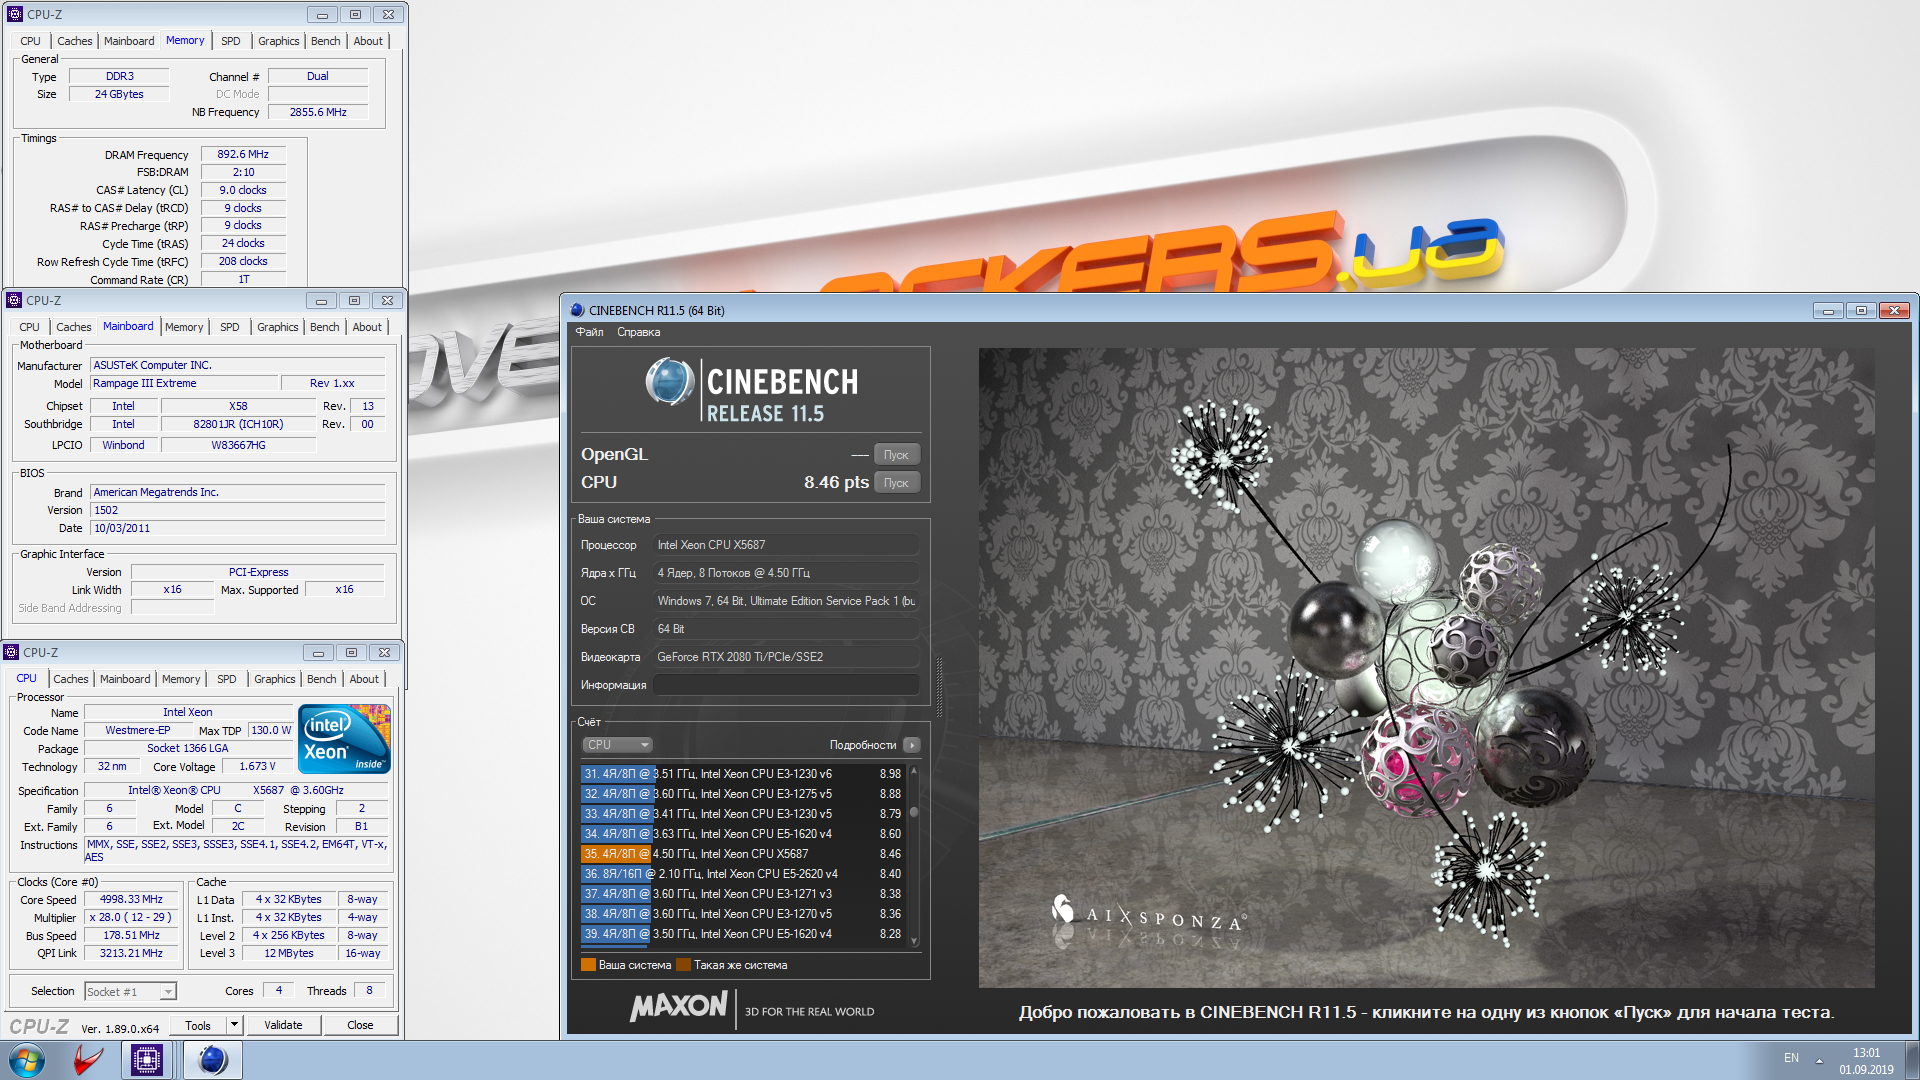The width and height of the screenshot is (1920, 1080).
Task: Click the Подробности arrow button
Action: [x=911, y=745]
